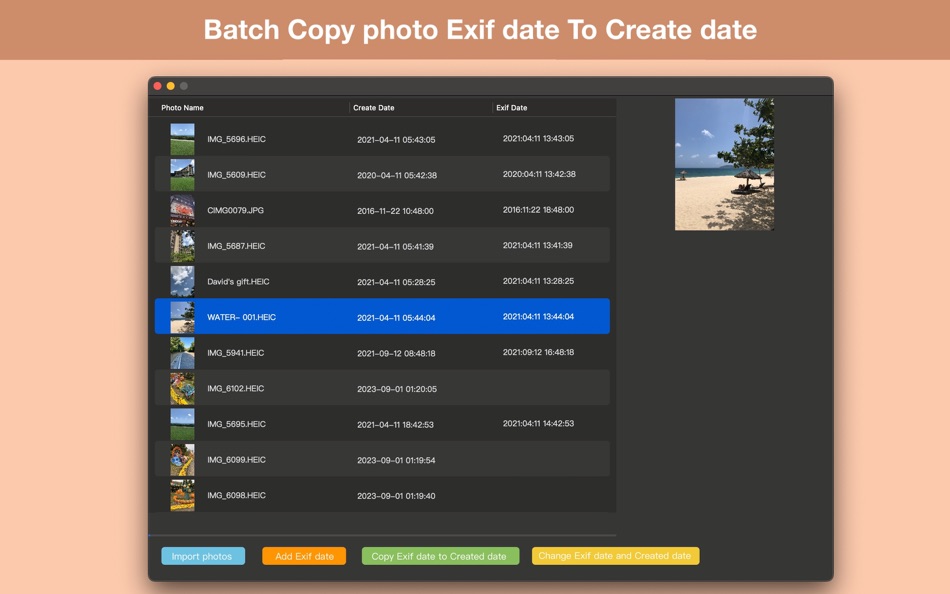Click the IMG_5696.HEIC photo thumbnail
The image size is (950, 594).
tap(182, 138)
